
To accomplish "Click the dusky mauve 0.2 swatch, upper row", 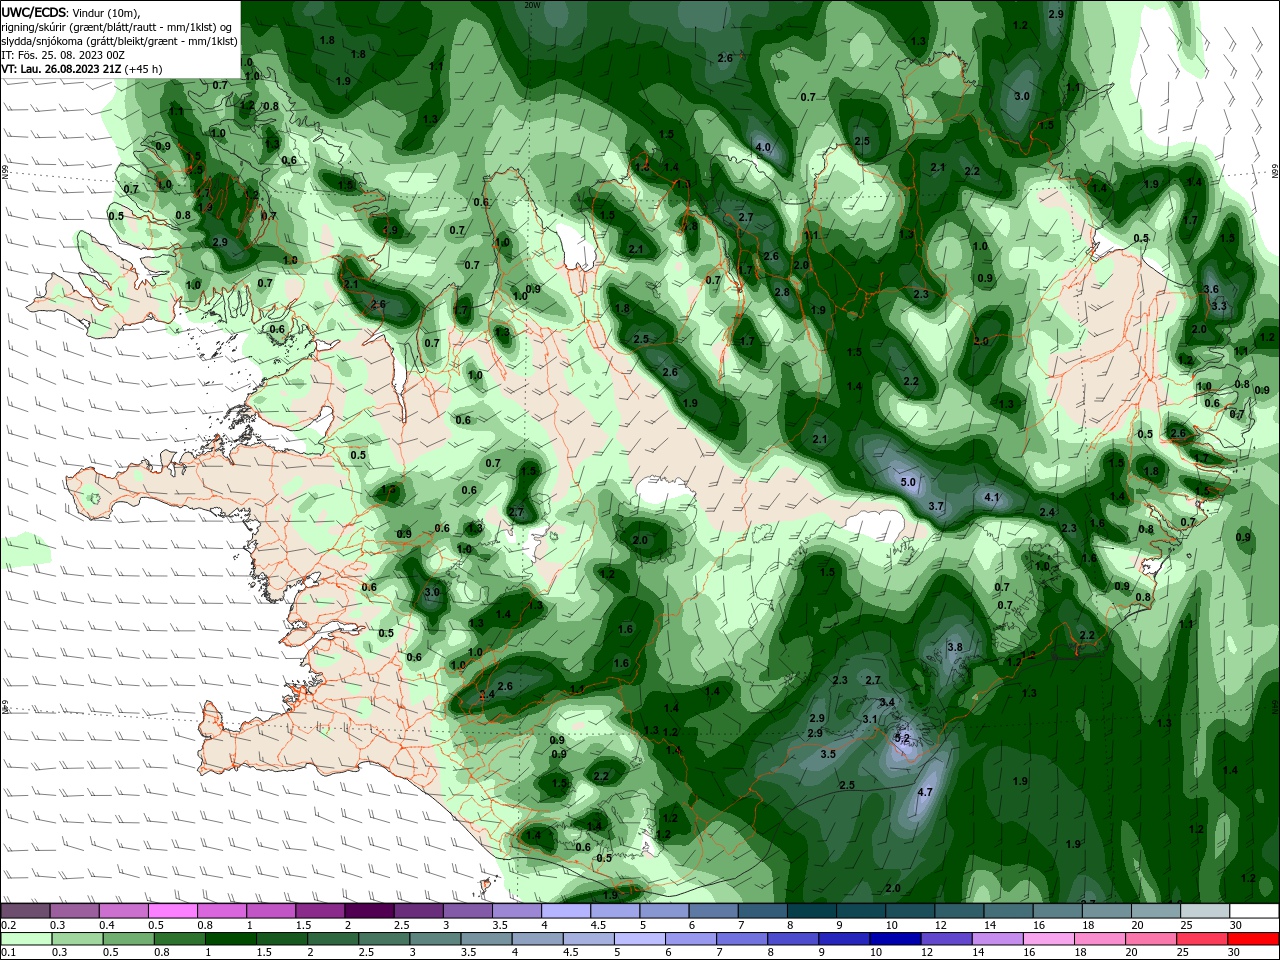I will tap(25, 911).
